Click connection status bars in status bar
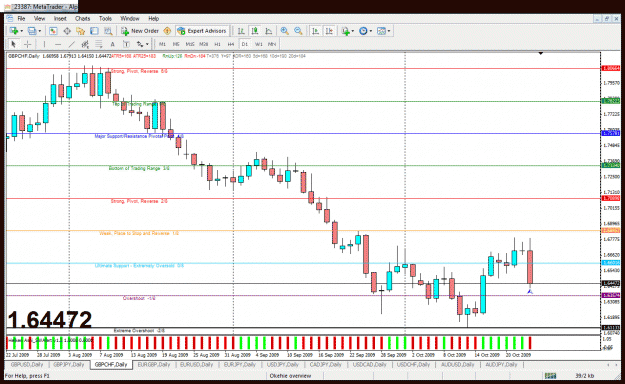 (550, 376)
